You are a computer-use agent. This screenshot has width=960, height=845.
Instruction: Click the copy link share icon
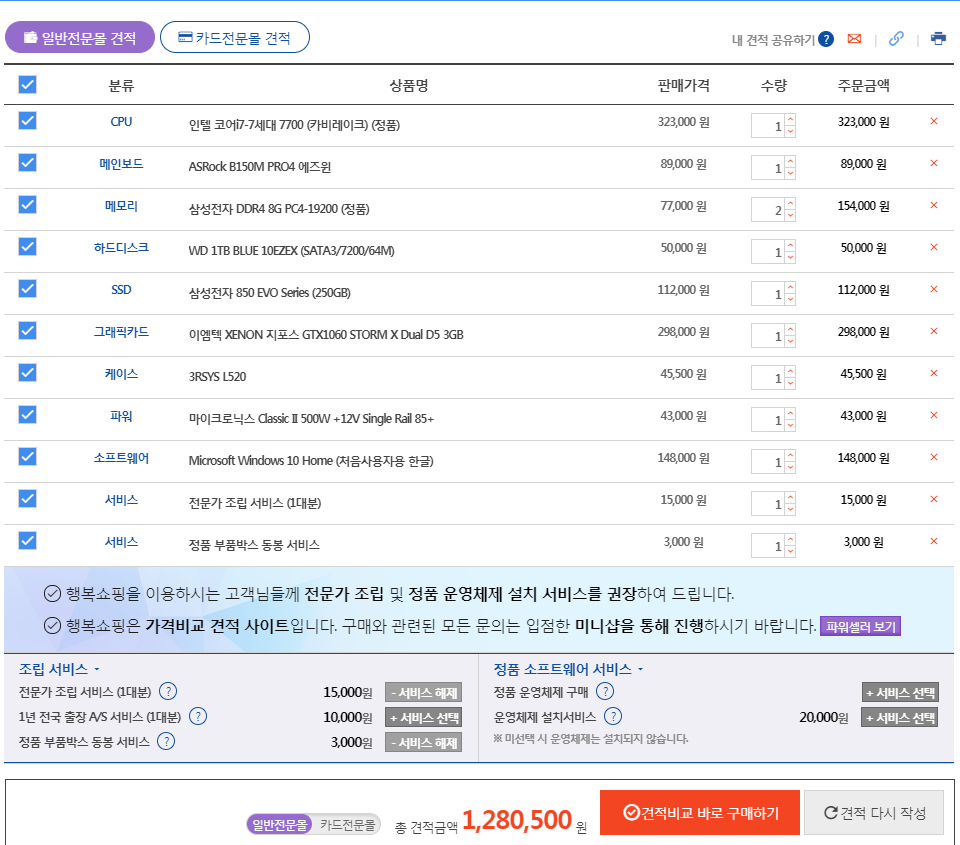pos(896,39)
